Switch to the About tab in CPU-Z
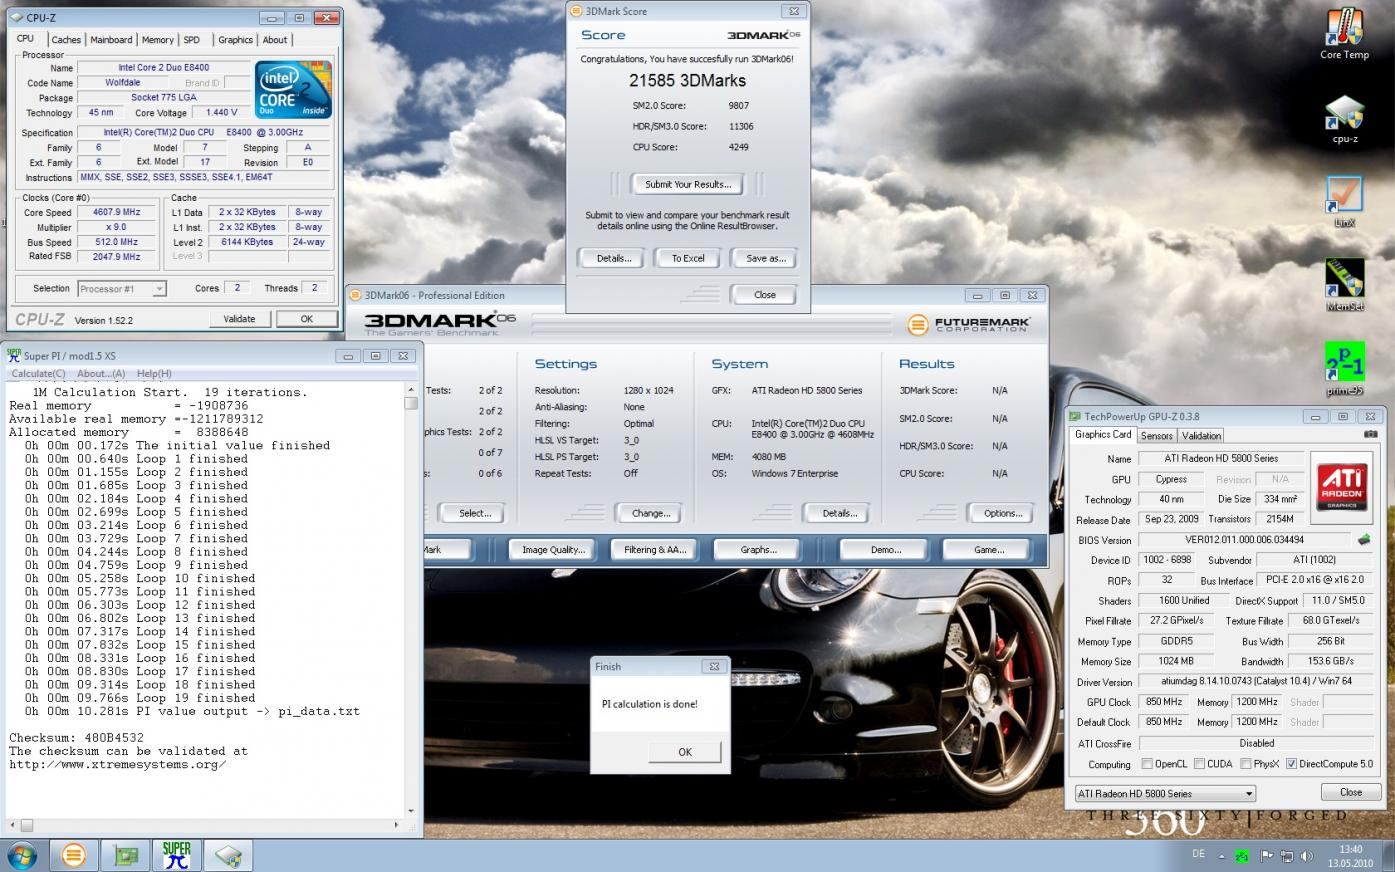The width and height of the screenshot is (1395, 872). 275,40
